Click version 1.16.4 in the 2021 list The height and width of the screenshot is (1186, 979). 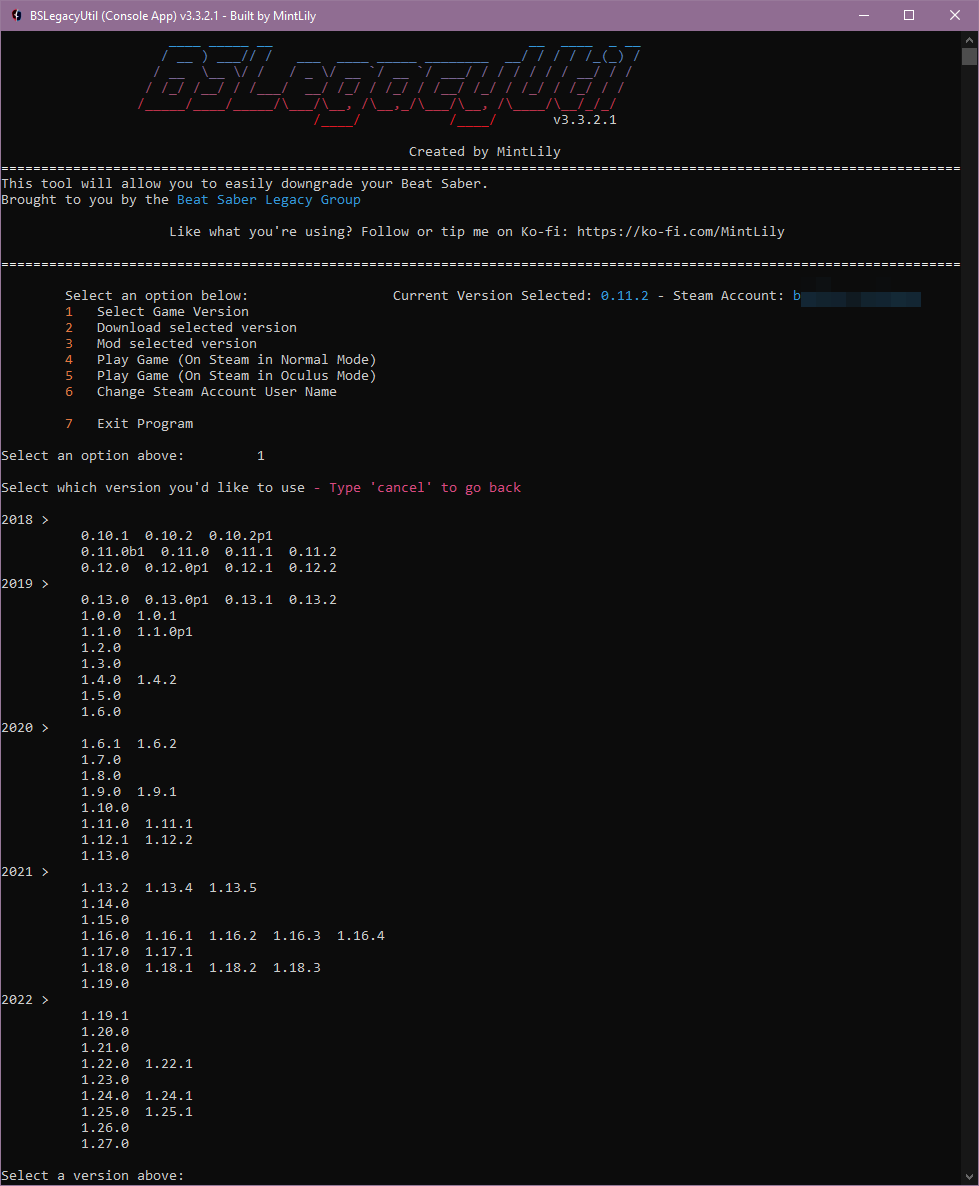(x=360, y=936)
